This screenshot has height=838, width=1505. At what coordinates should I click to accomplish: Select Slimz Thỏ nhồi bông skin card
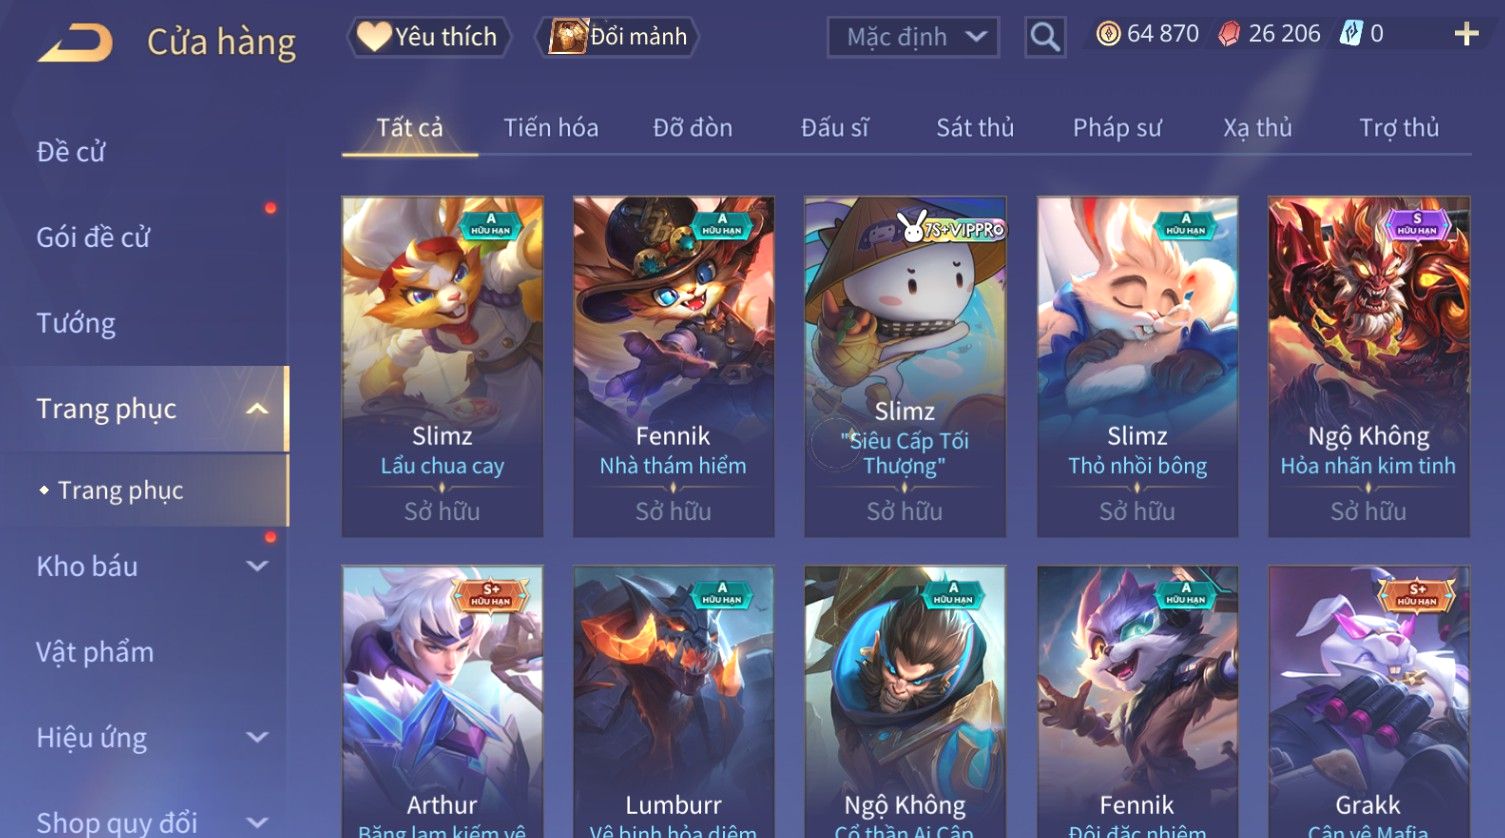click(x=1137, y=366)
